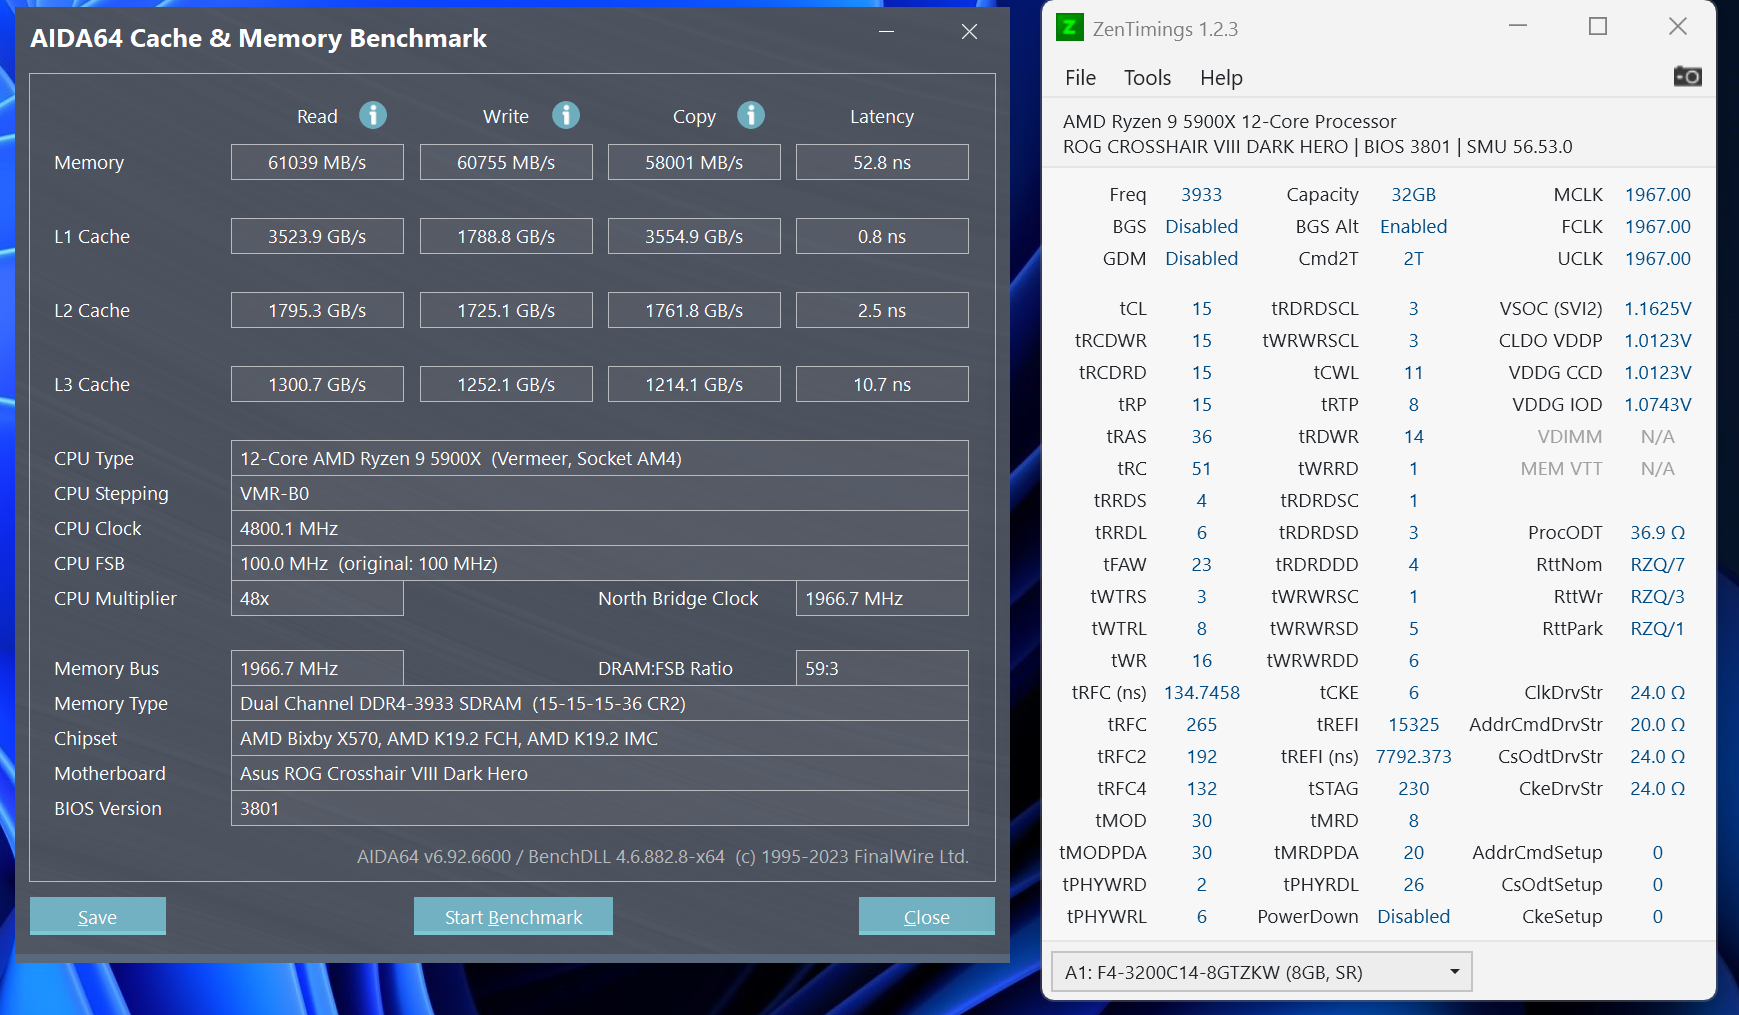The image size is (1739, 1015).
Task: Minimize the AIDA64 benchmark window
Action: 886,32
